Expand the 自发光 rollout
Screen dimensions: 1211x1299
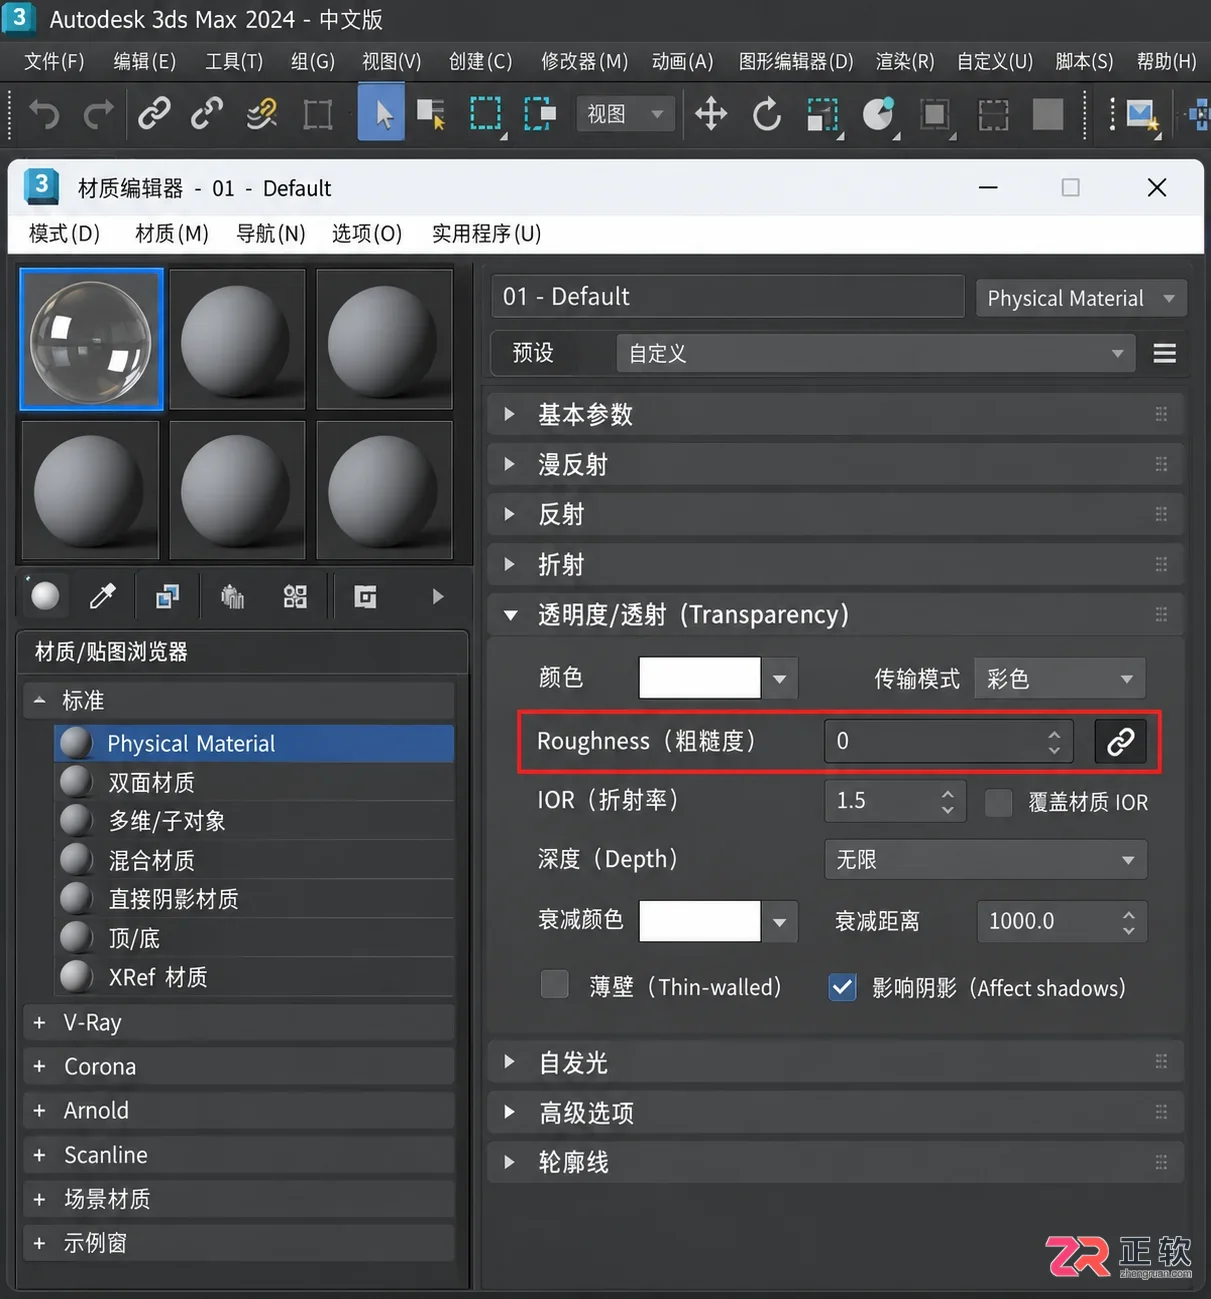pos(835,1062)
